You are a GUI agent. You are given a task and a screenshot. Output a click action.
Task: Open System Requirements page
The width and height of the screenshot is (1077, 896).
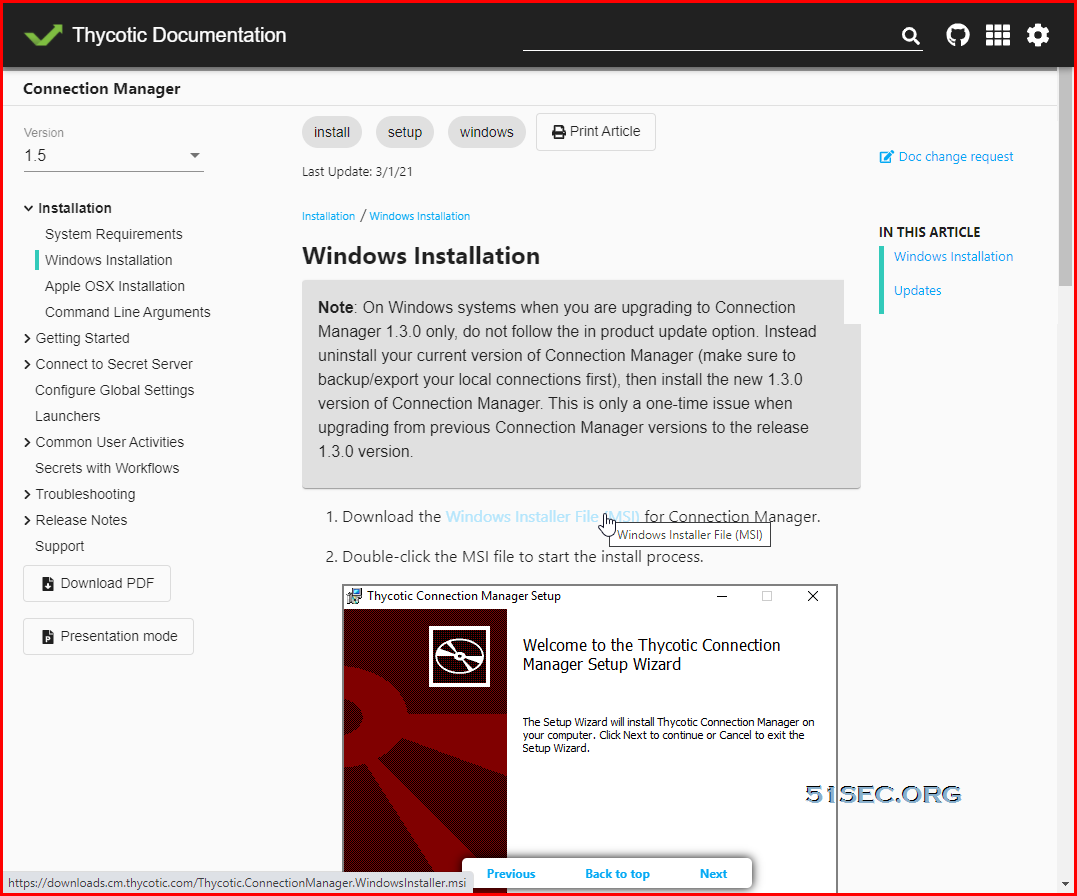(x=113, y=234)
